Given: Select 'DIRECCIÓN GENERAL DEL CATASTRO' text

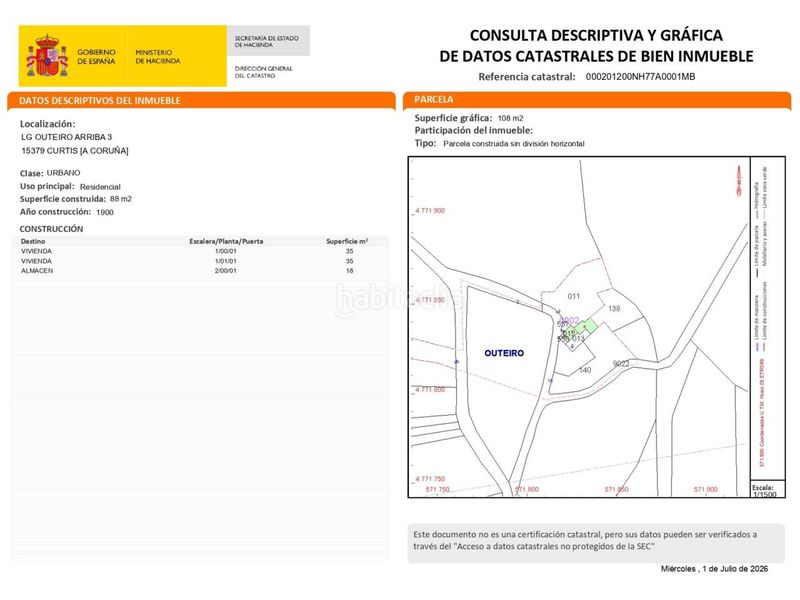Looking at the screenshot, I should [263, 72].
